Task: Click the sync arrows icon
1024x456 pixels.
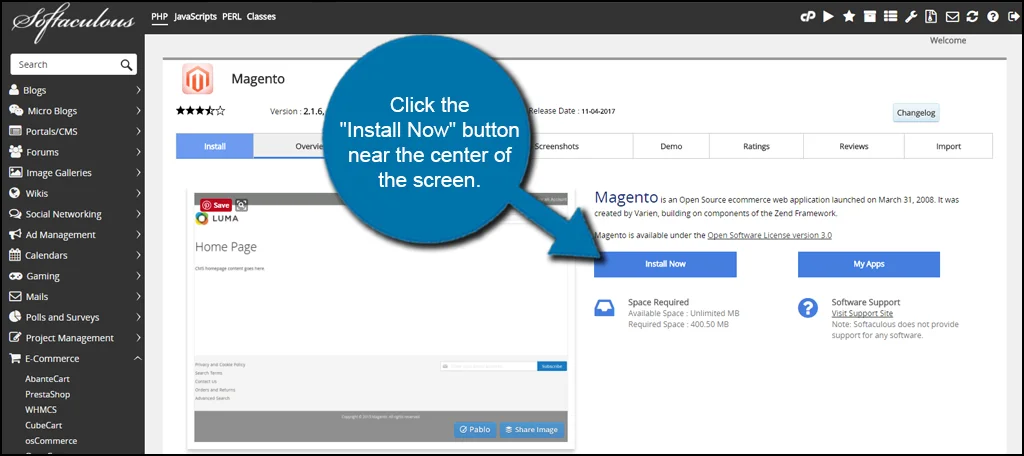Action: 972,17
